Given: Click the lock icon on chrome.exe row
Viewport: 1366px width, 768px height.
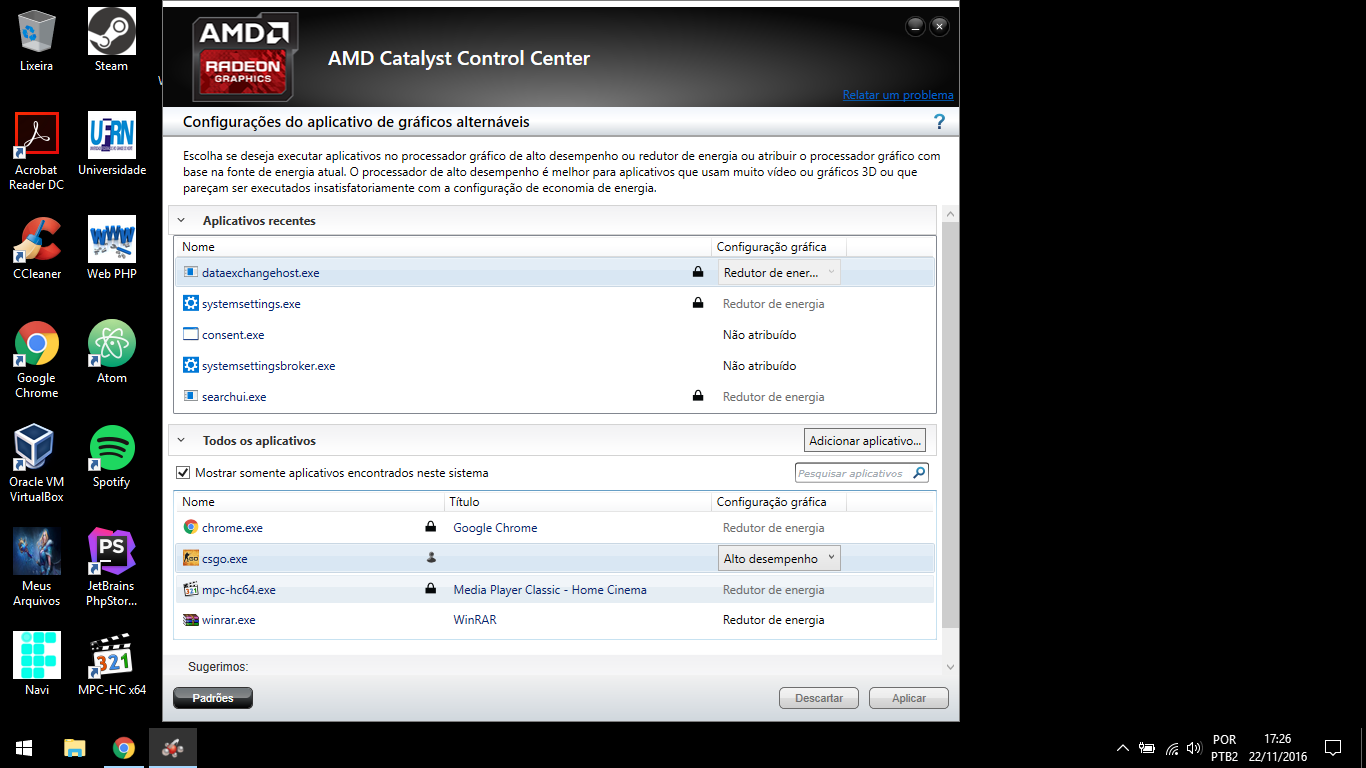Looking at the screenshot, I should [431, 527].
